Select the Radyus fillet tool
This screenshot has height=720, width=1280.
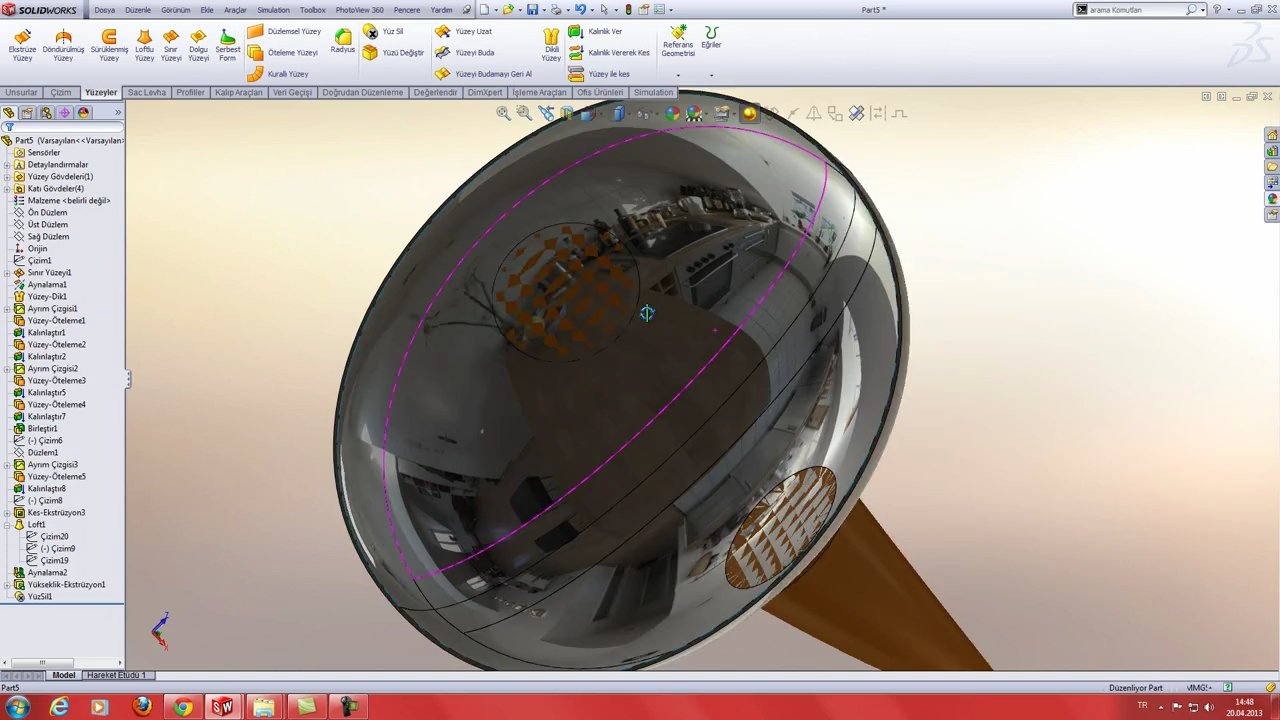click(343, 41)
